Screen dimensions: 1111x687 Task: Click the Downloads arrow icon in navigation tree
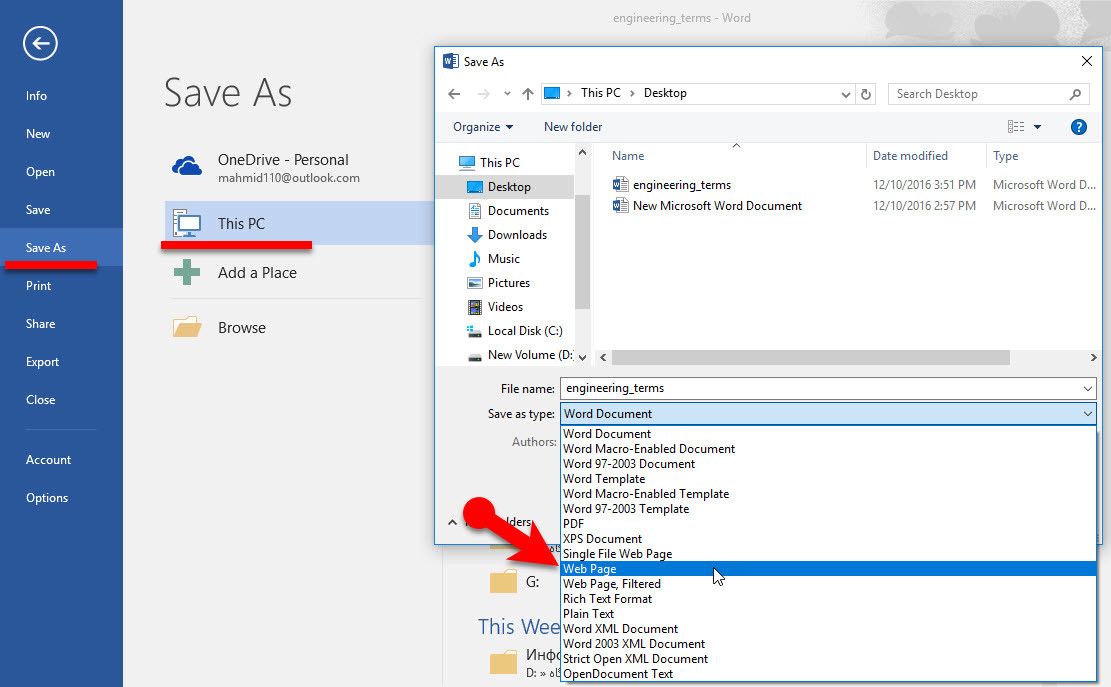point(475,234)
